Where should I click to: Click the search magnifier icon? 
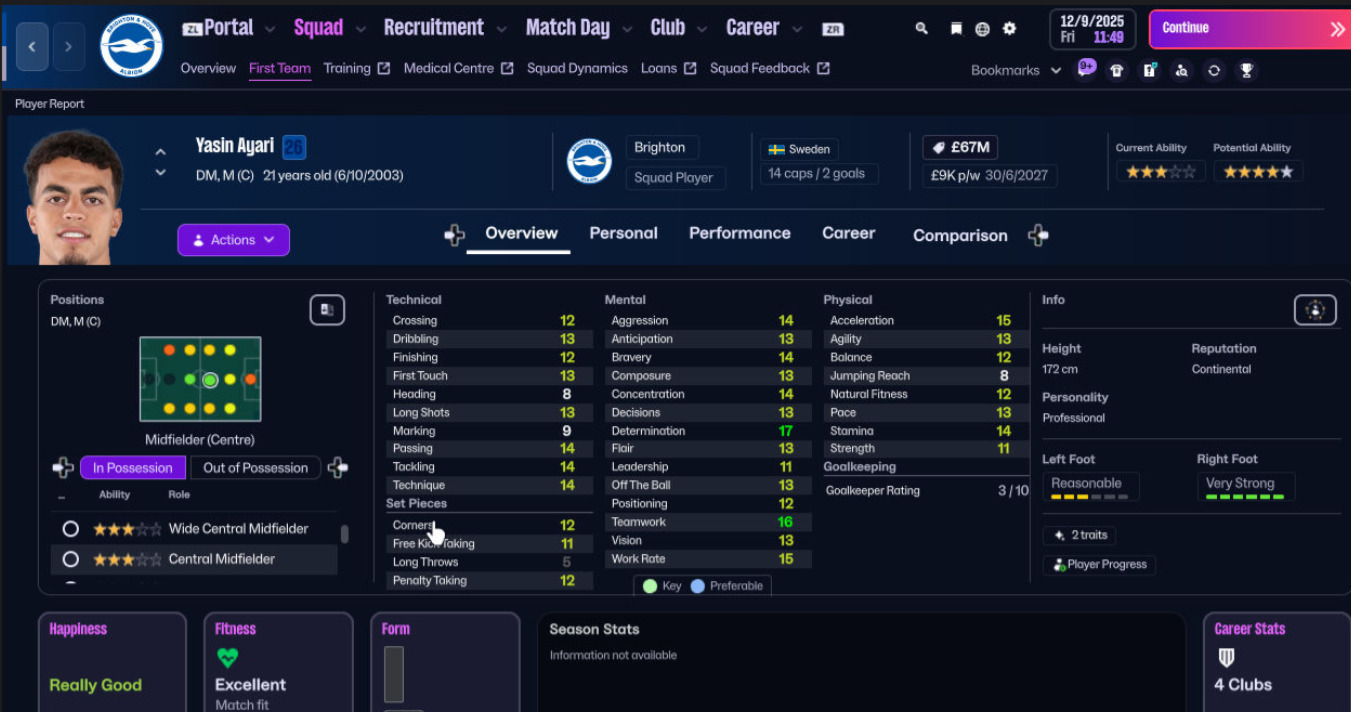[x=921, y=29]
